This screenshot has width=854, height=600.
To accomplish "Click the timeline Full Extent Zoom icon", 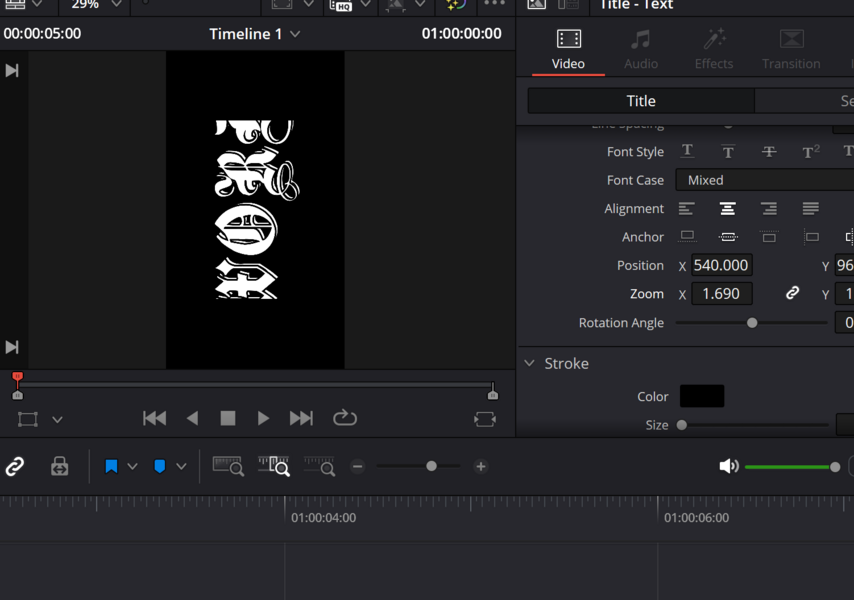I will 228,466.
